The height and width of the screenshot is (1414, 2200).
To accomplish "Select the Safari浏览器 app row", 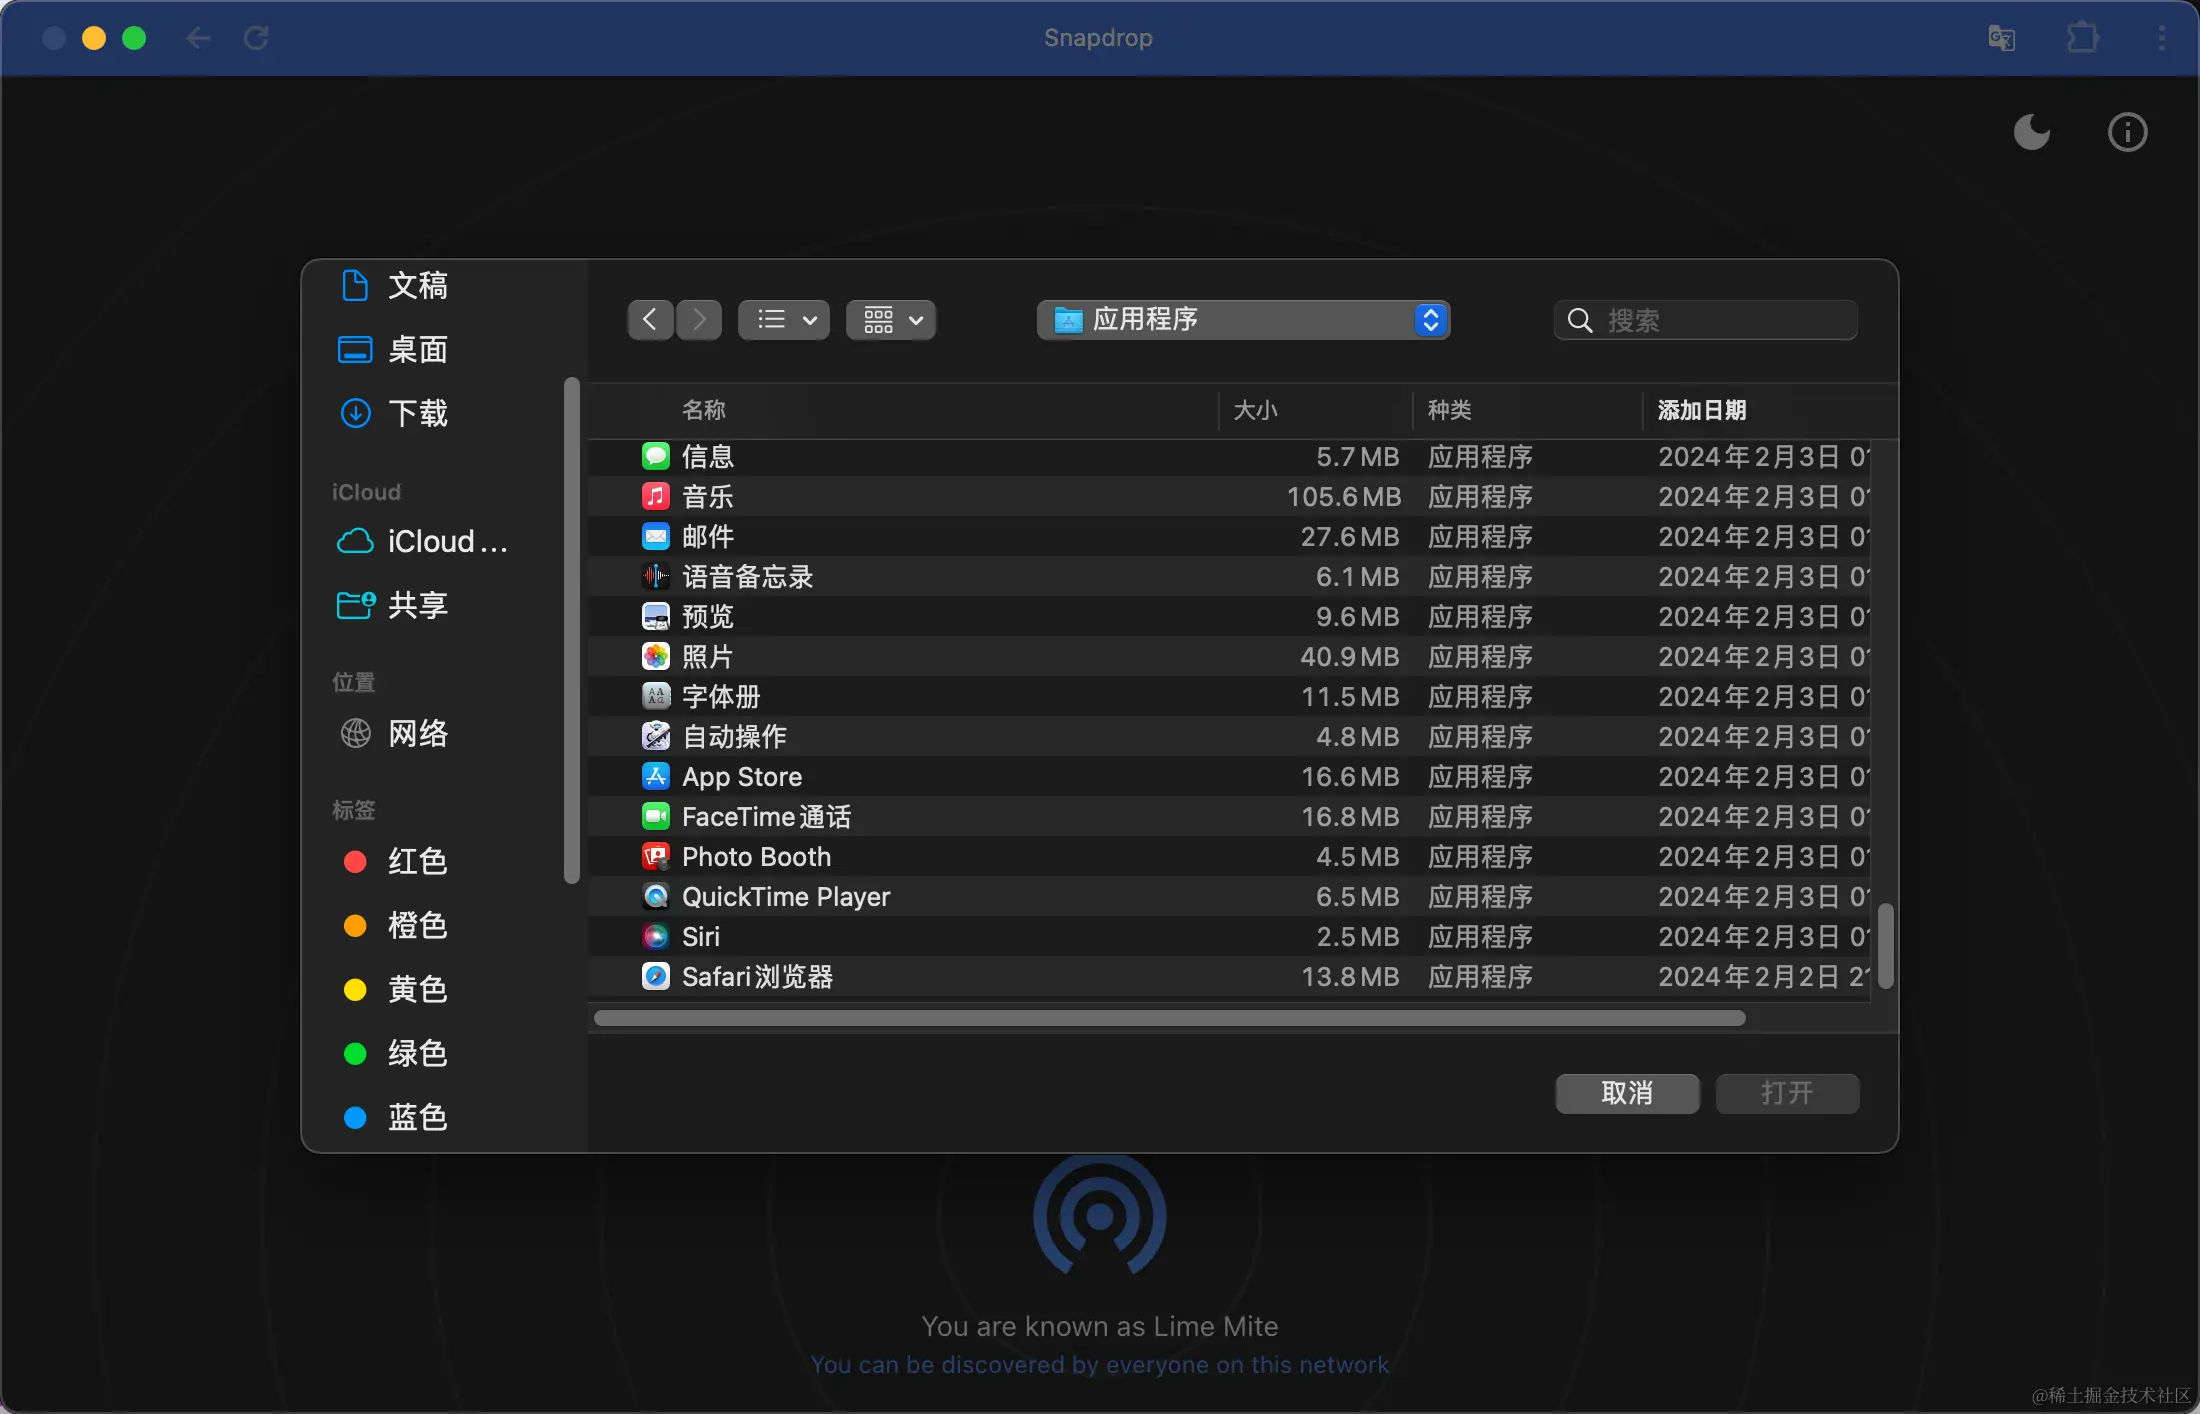I will point(757,977).
